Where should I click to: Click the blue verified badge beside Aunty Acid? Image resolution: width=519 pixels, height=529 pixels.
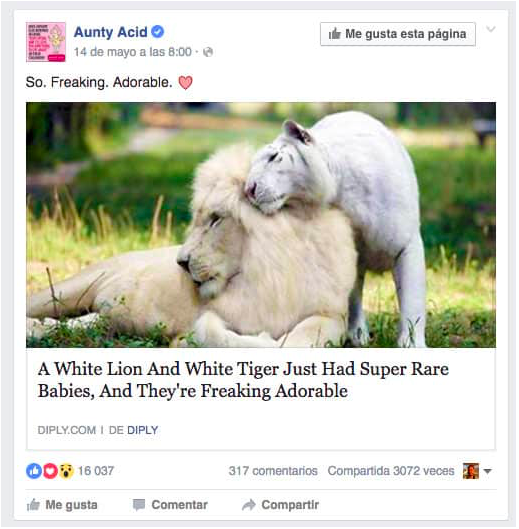click(x=157, y=32)
